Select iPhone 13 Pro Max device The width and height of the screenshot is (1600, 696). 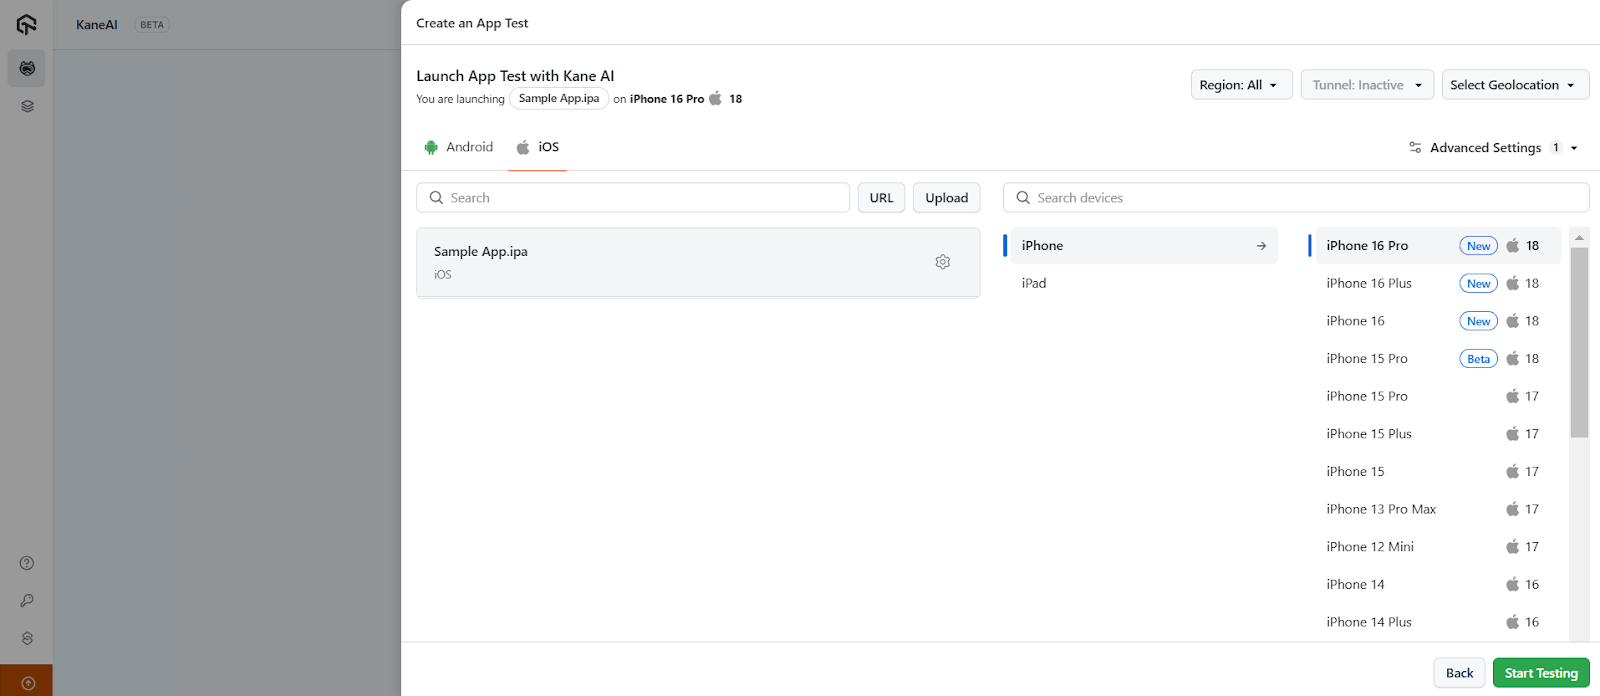pos(1438,509)
